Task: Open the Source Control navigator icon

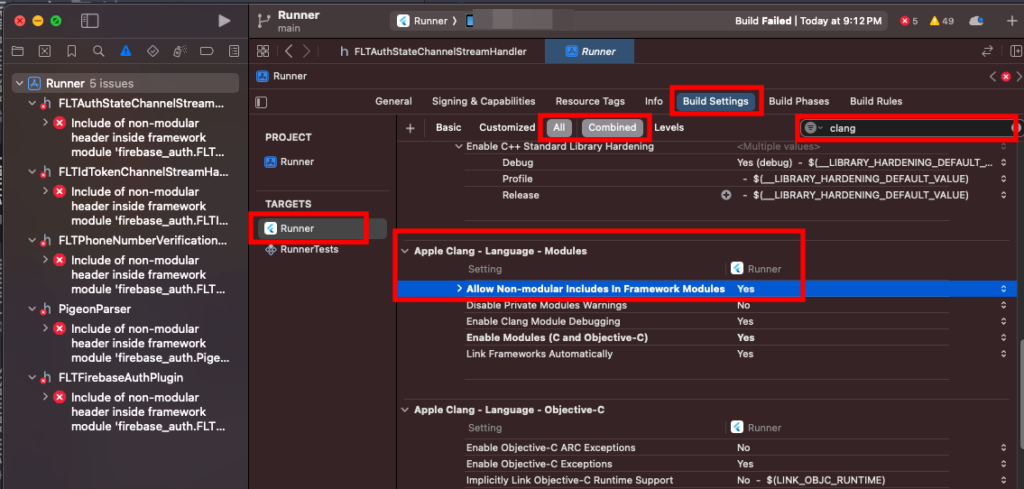Action: coord(44,51)
